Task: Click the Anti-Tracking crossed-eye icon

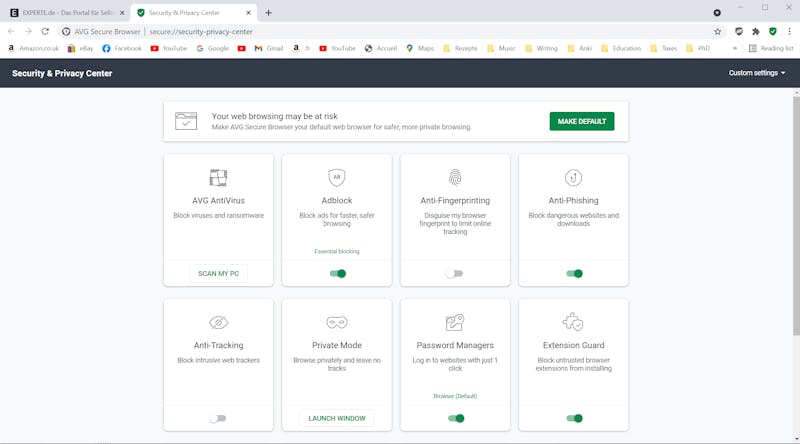Action: (218, 323)
